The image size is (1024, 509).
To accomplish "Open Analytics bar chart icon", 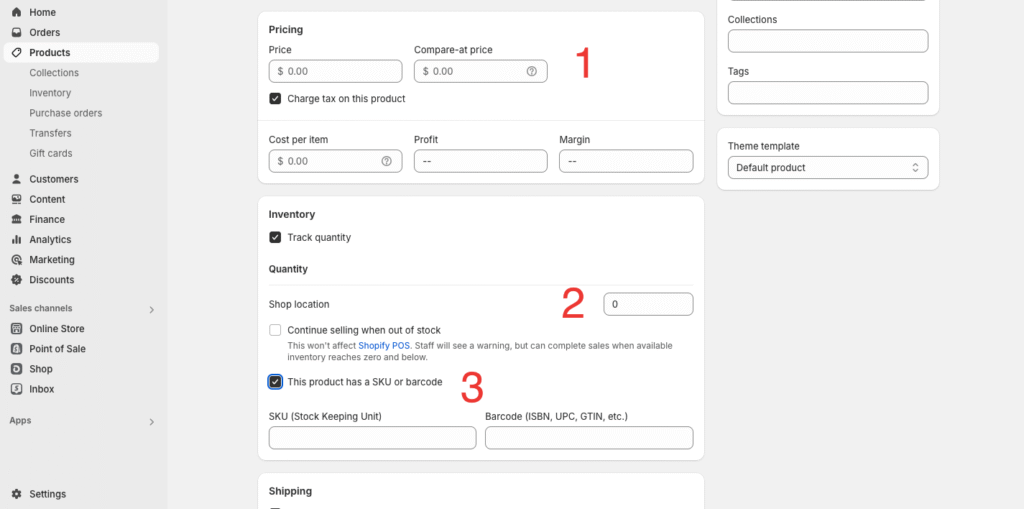I will point(17,240).
